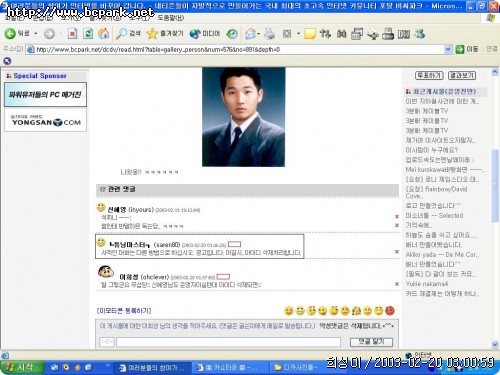Open the Back history dropdown arrow
This screenshot has height=375, width=500.
(36, 34)
